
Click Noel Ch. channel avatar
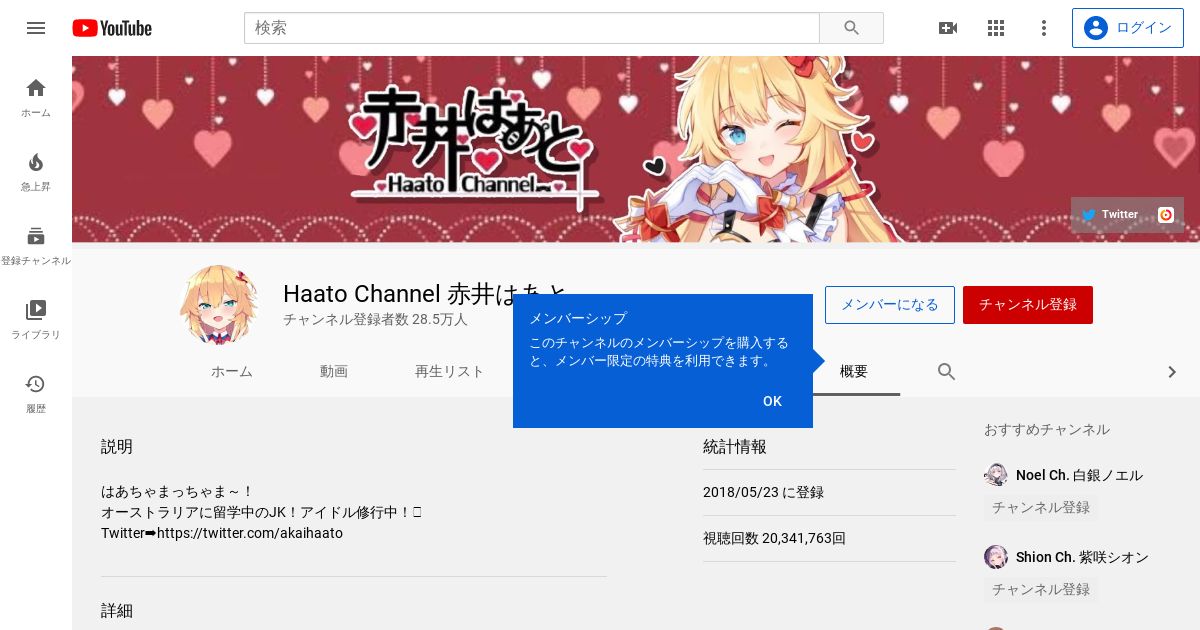[x=995, y=475]
